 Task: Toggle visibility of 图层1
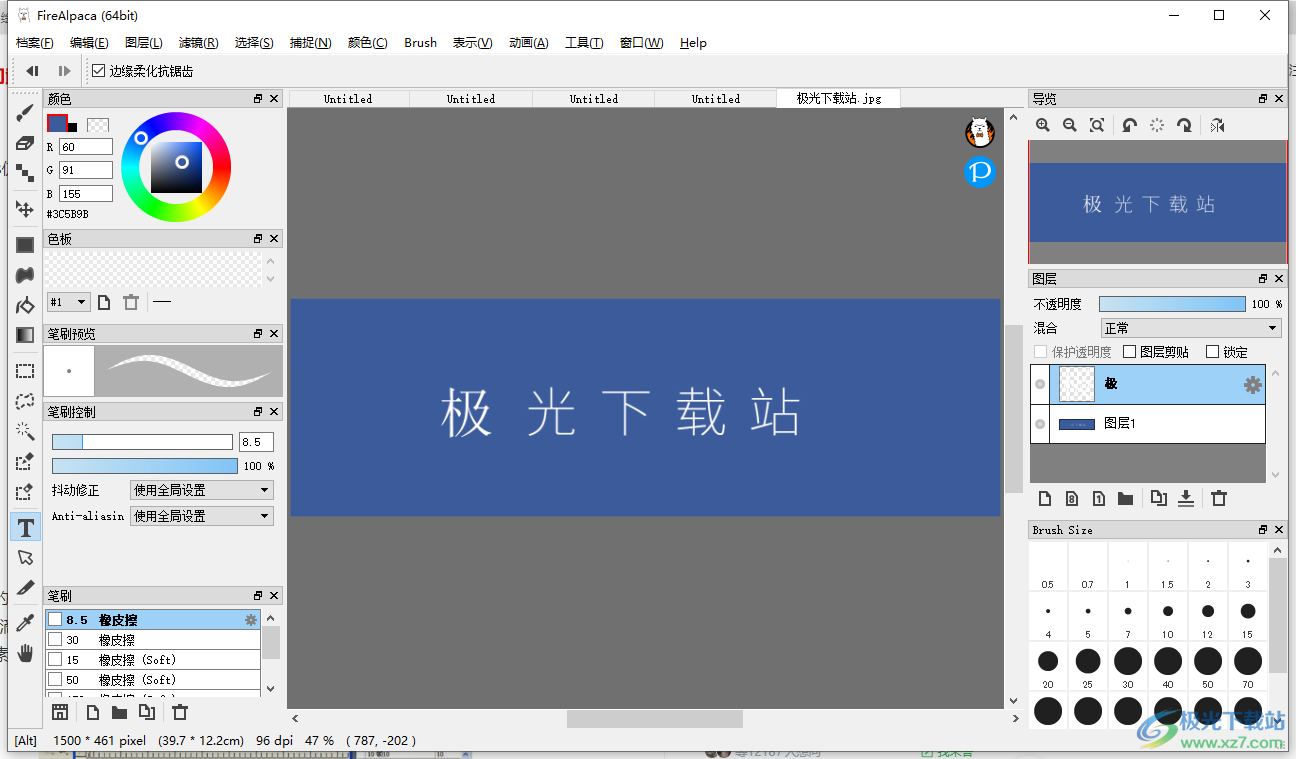1040,424
